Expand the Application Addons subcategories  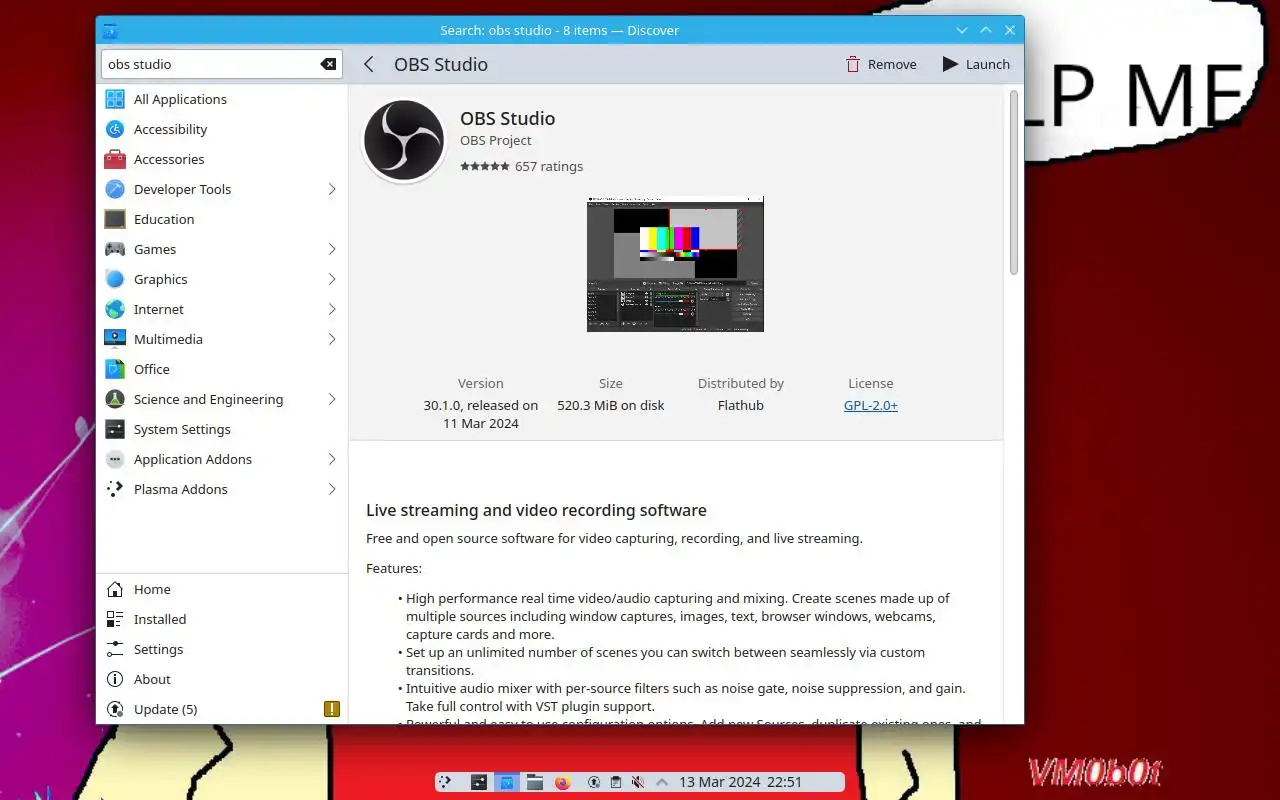click(x=332, y=459)
